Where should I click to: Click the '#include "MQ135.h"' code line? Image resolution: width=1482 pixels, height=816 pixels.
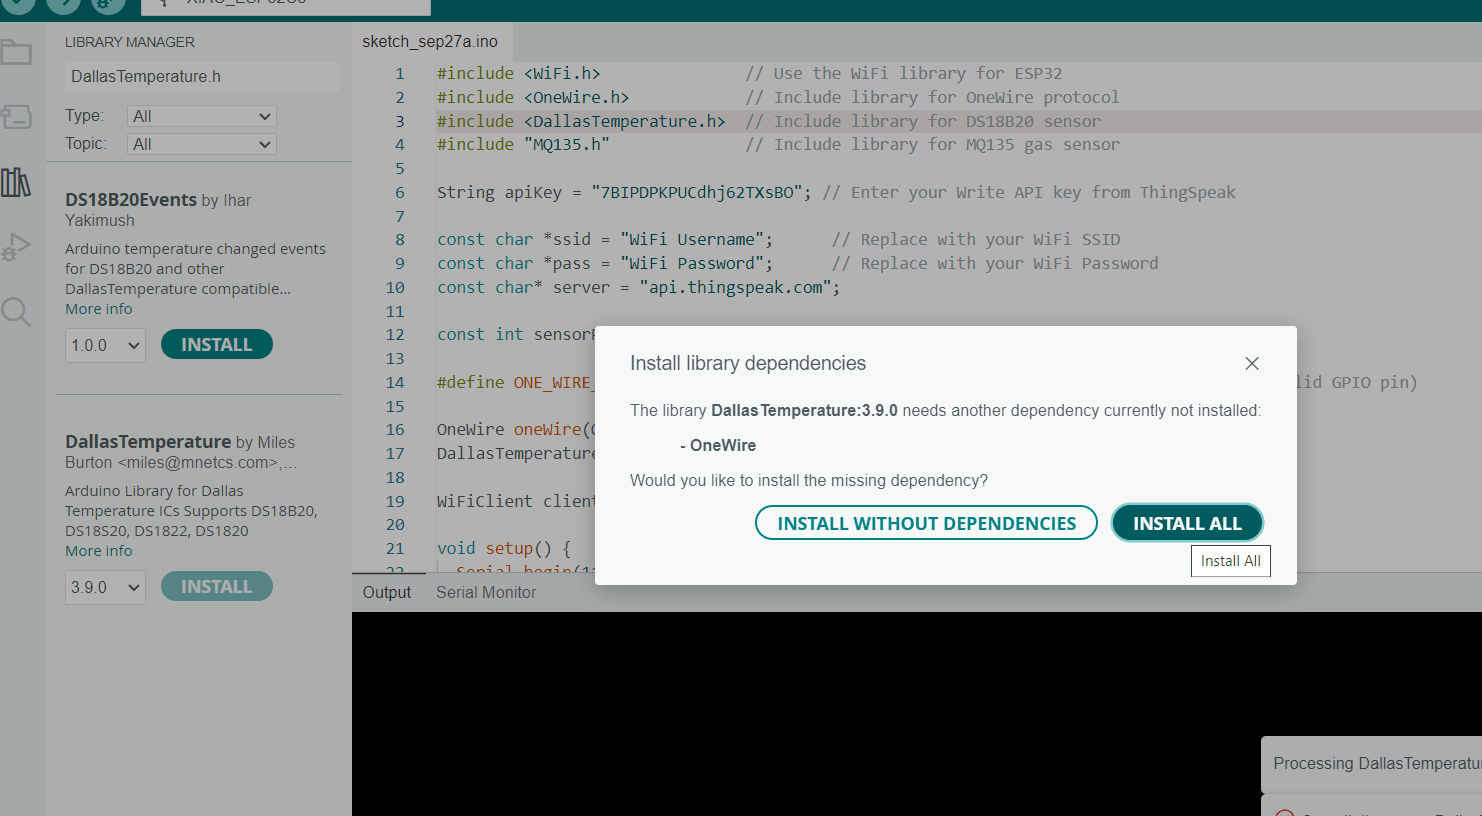pos(523,144)
